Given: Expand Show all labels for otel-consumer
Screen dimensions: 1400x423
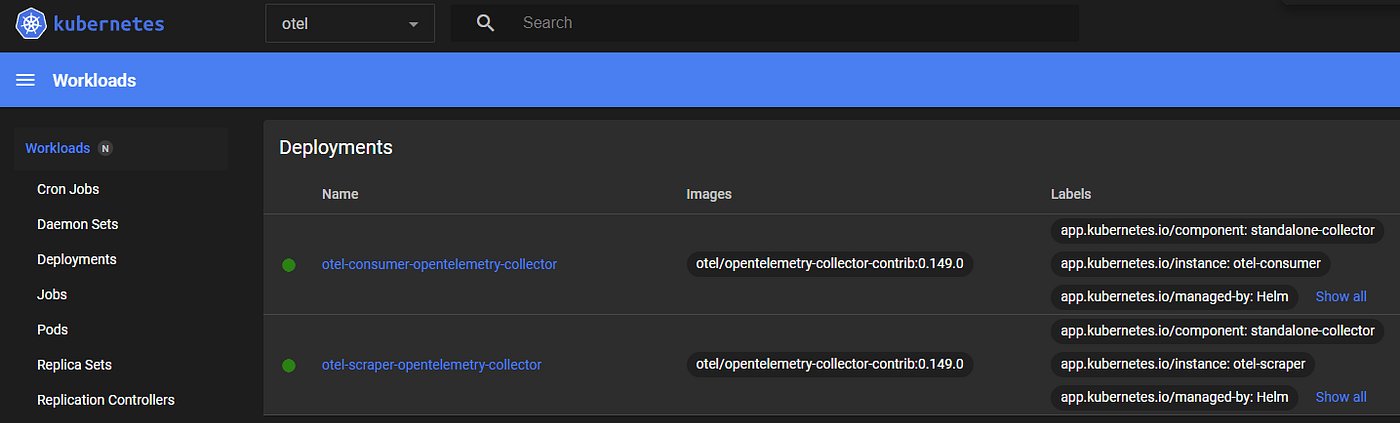Looking at the screenshot, I should [1341, 296].
